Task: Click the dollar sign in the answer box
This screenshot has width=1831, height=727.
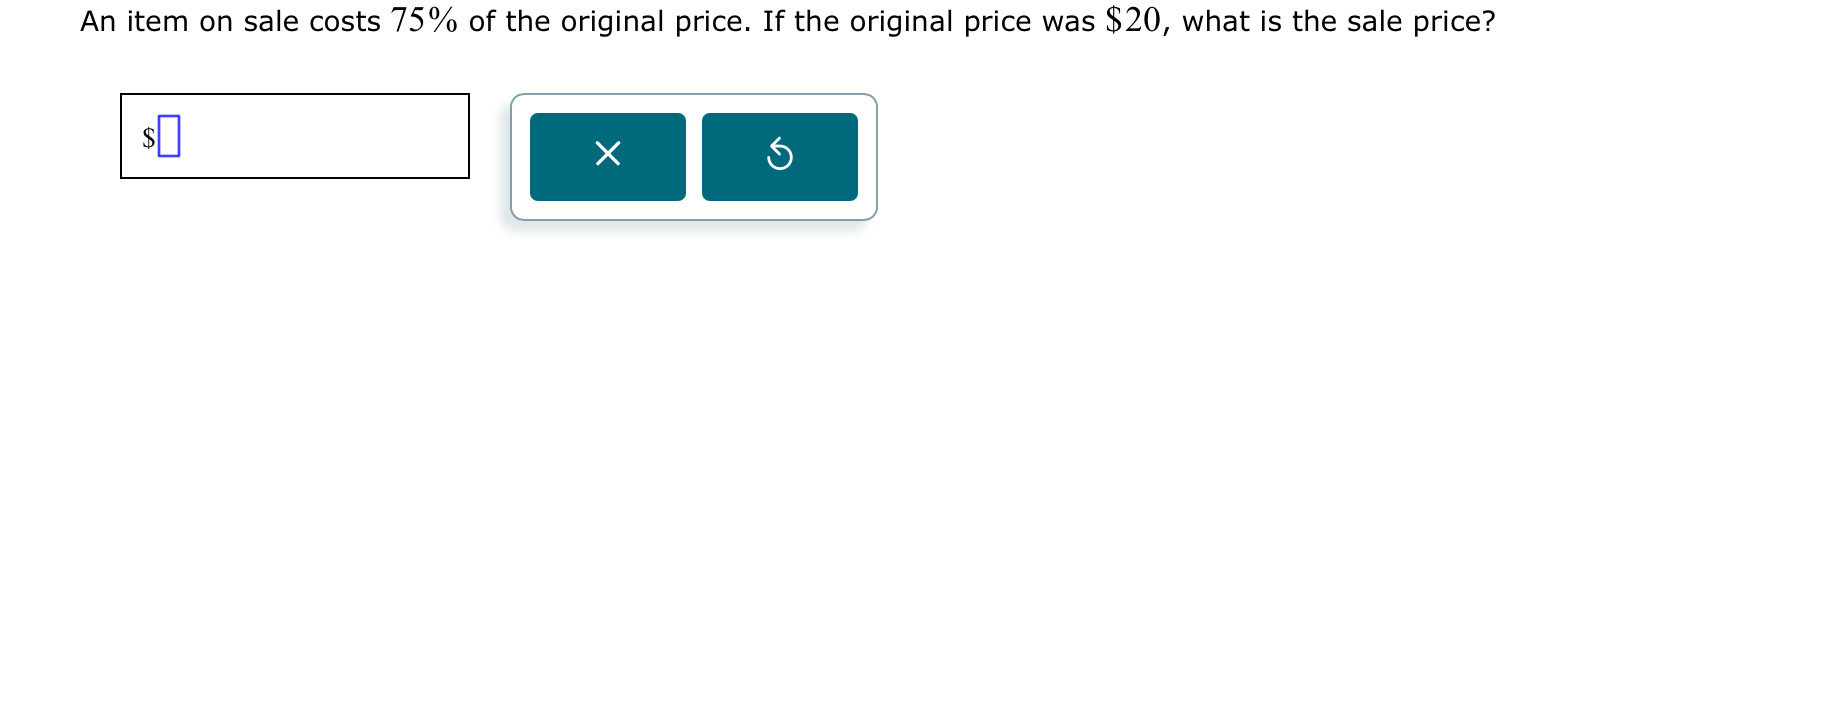Action: 149,137
